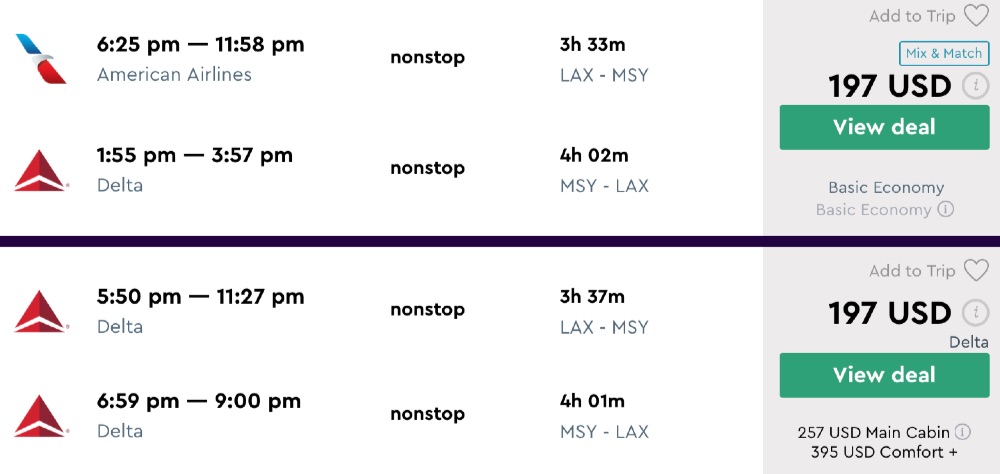Click second Add to Trip text

coord(912,271)
